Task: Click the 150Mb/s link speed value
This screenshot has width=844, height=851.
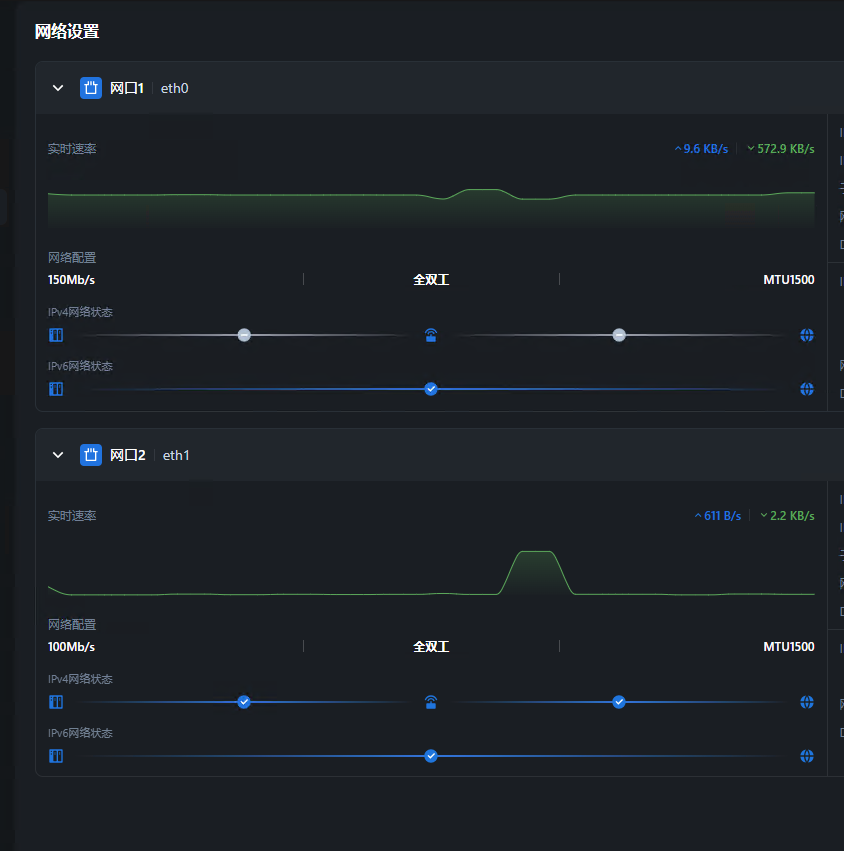Action: [x=71, y=280]
